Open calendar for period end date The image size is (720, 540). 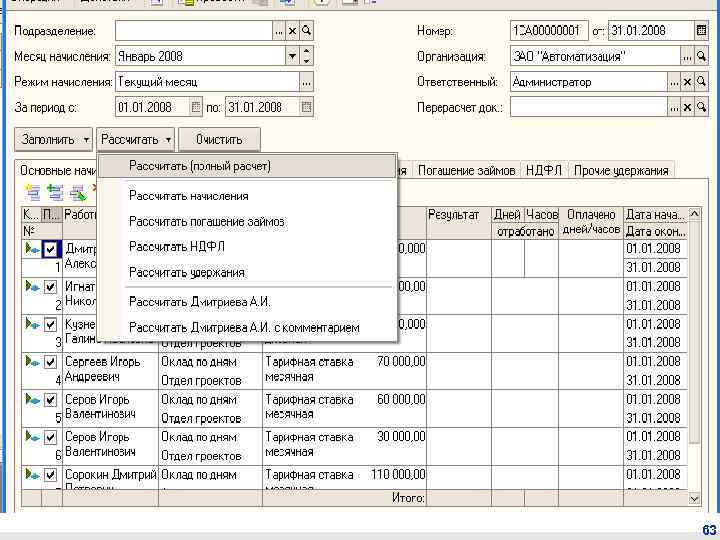(306, 107)
